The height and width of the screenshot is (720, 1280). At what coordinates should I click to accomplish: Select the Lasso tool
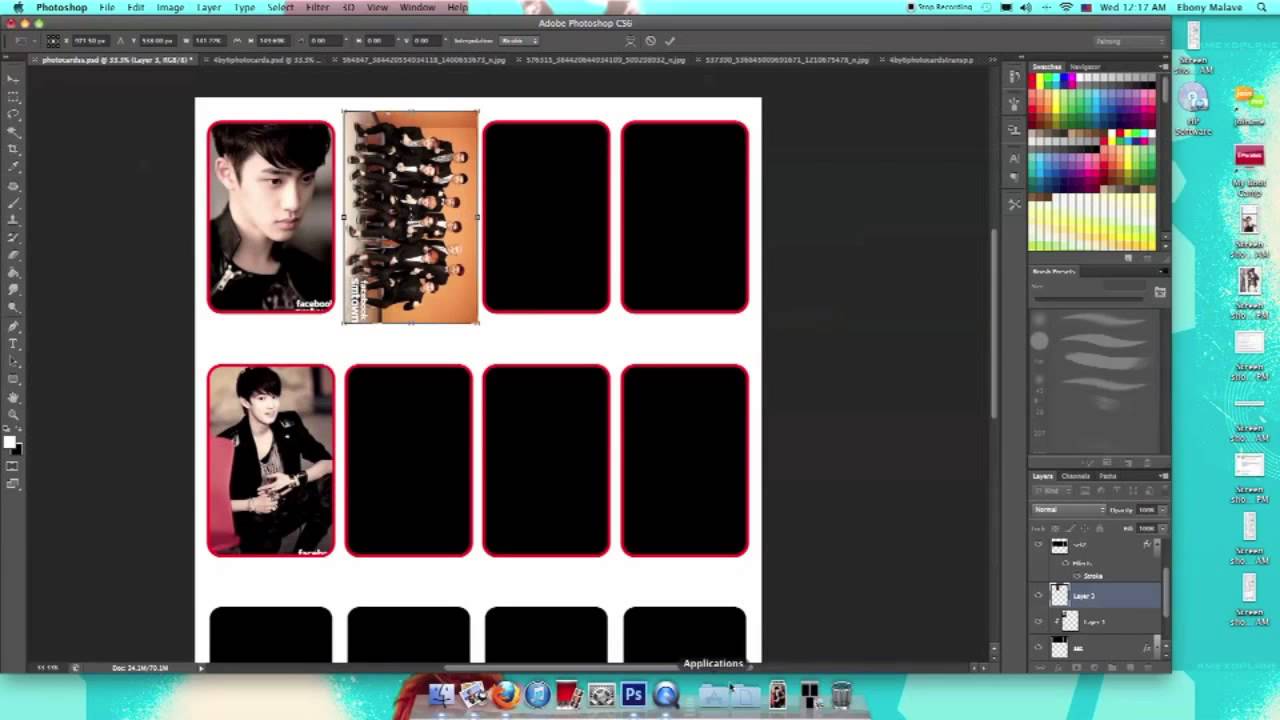coord(13,114)
